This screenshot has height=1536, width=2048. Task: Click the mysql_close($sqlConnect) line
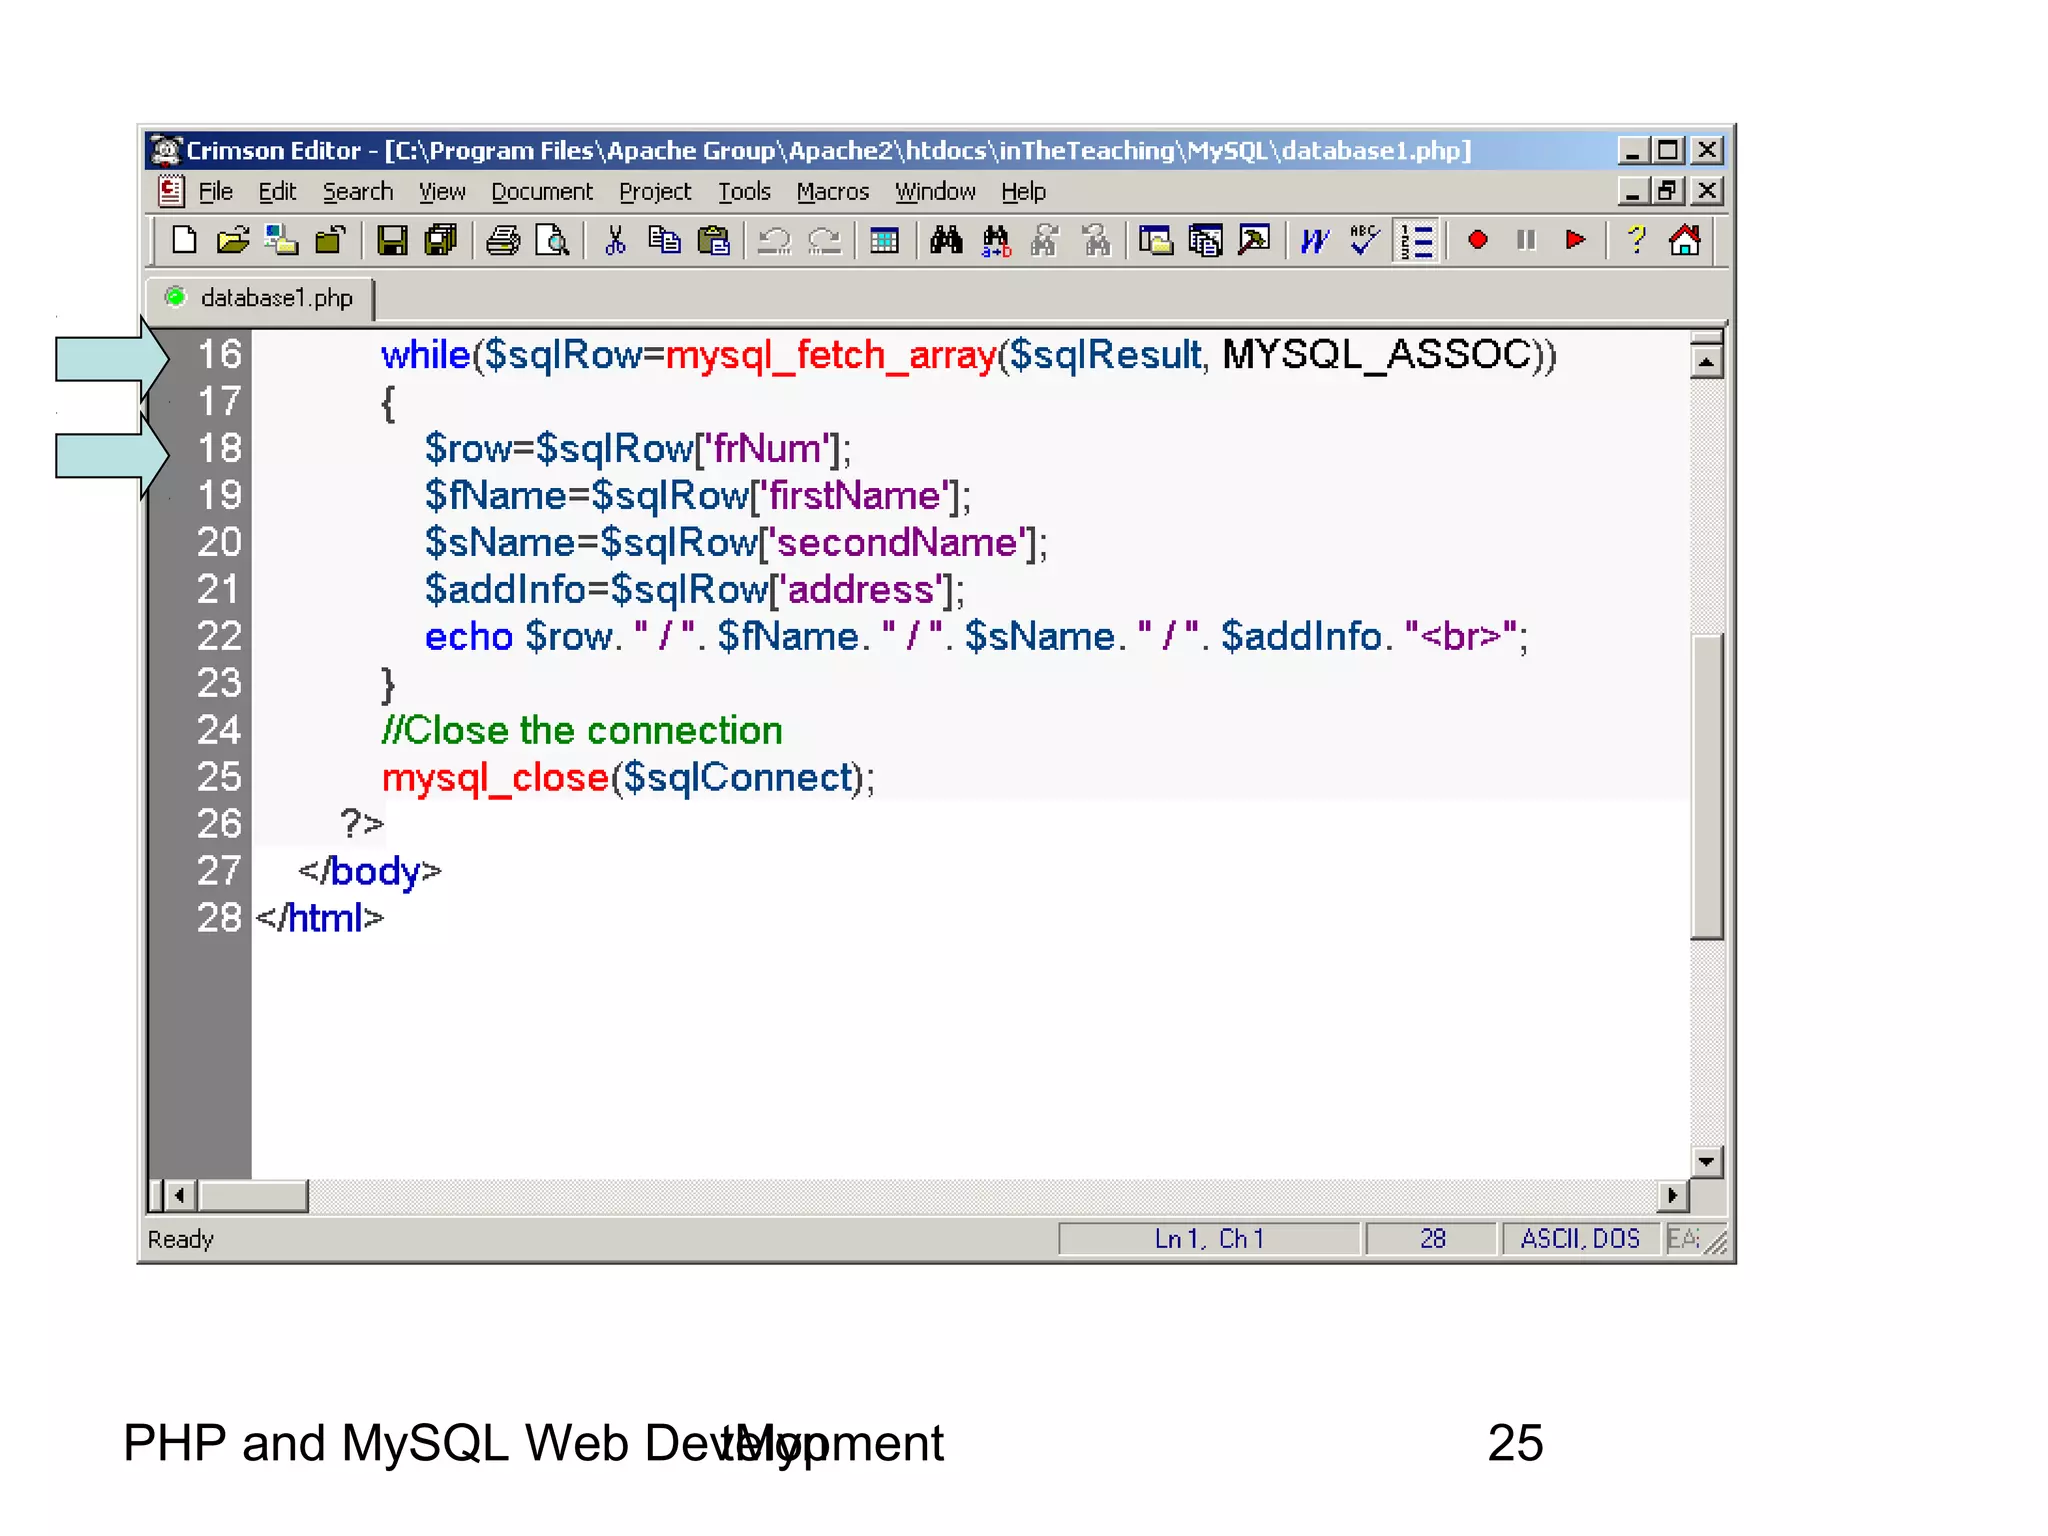628,778
